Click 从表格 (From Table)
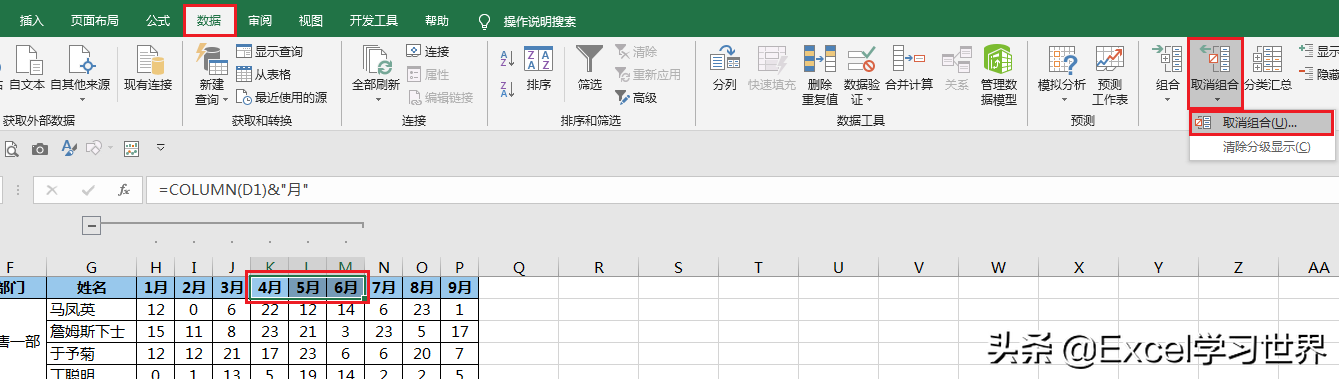This screenshot has width=1339, height=379. click(x=264, y=74)
